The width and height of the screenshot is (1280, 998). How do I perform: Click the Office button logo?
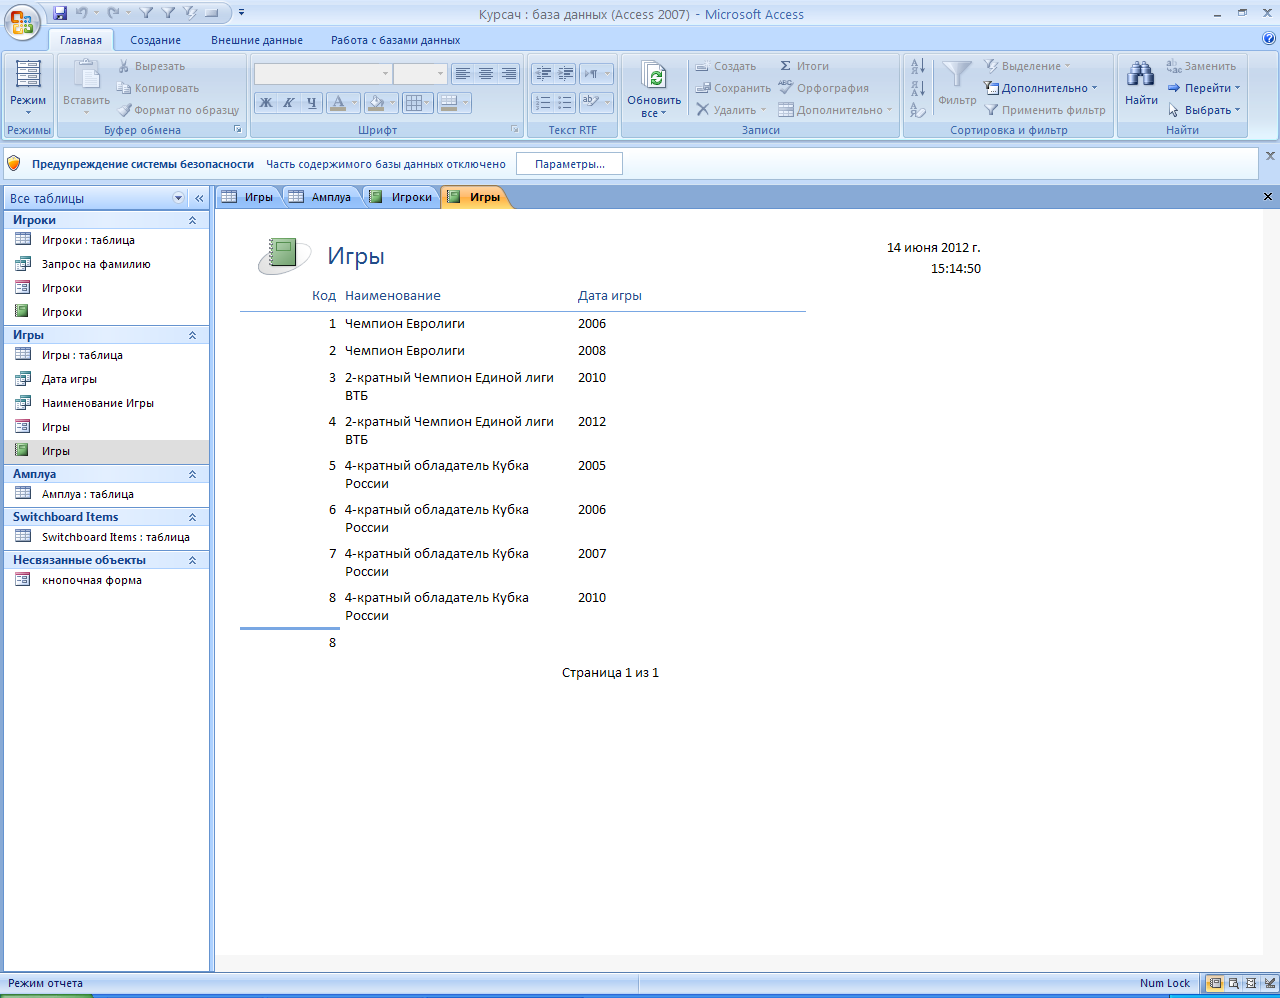tap(22, 21)
